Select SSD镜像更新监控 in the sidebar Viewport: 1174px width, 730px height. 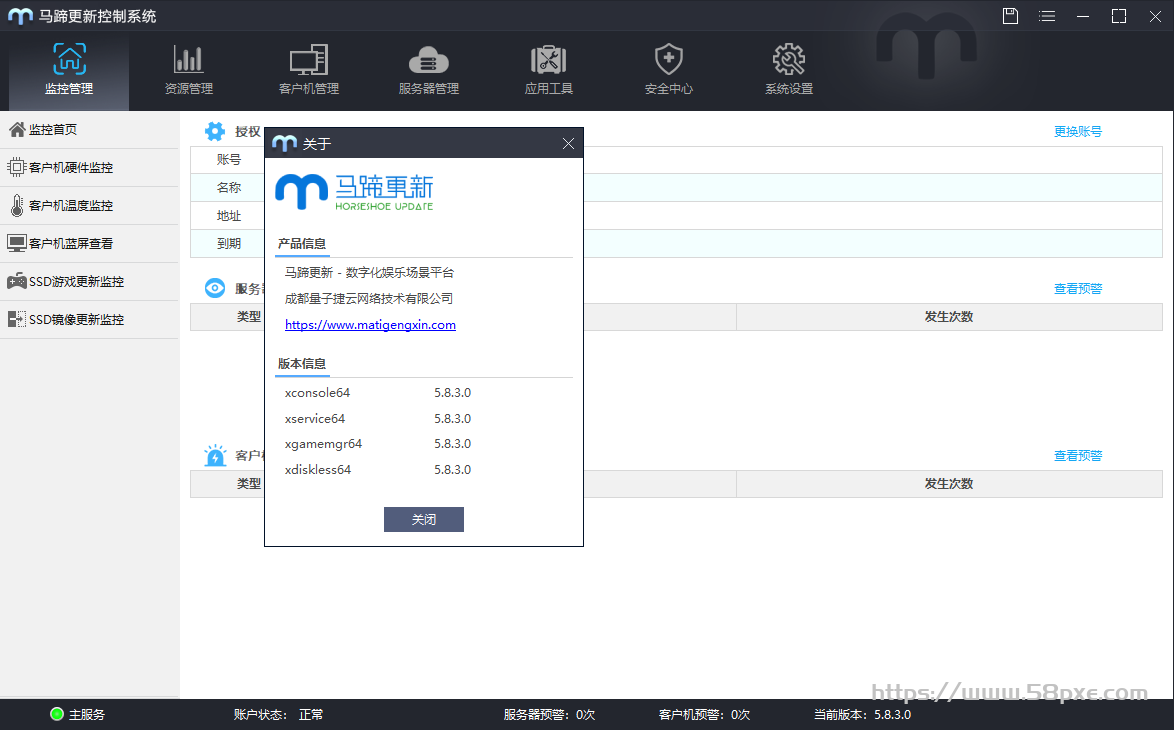pyautogui.click(x=89, y=320)
